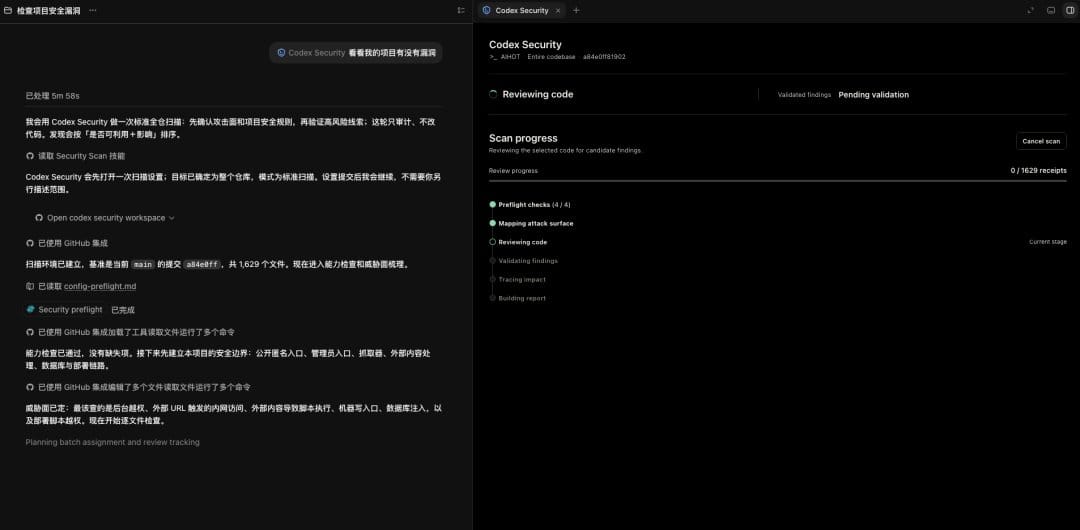The width and height of the screenshot is (1080, 530).
Task: Click the Security preflight label
Action: 70,309
